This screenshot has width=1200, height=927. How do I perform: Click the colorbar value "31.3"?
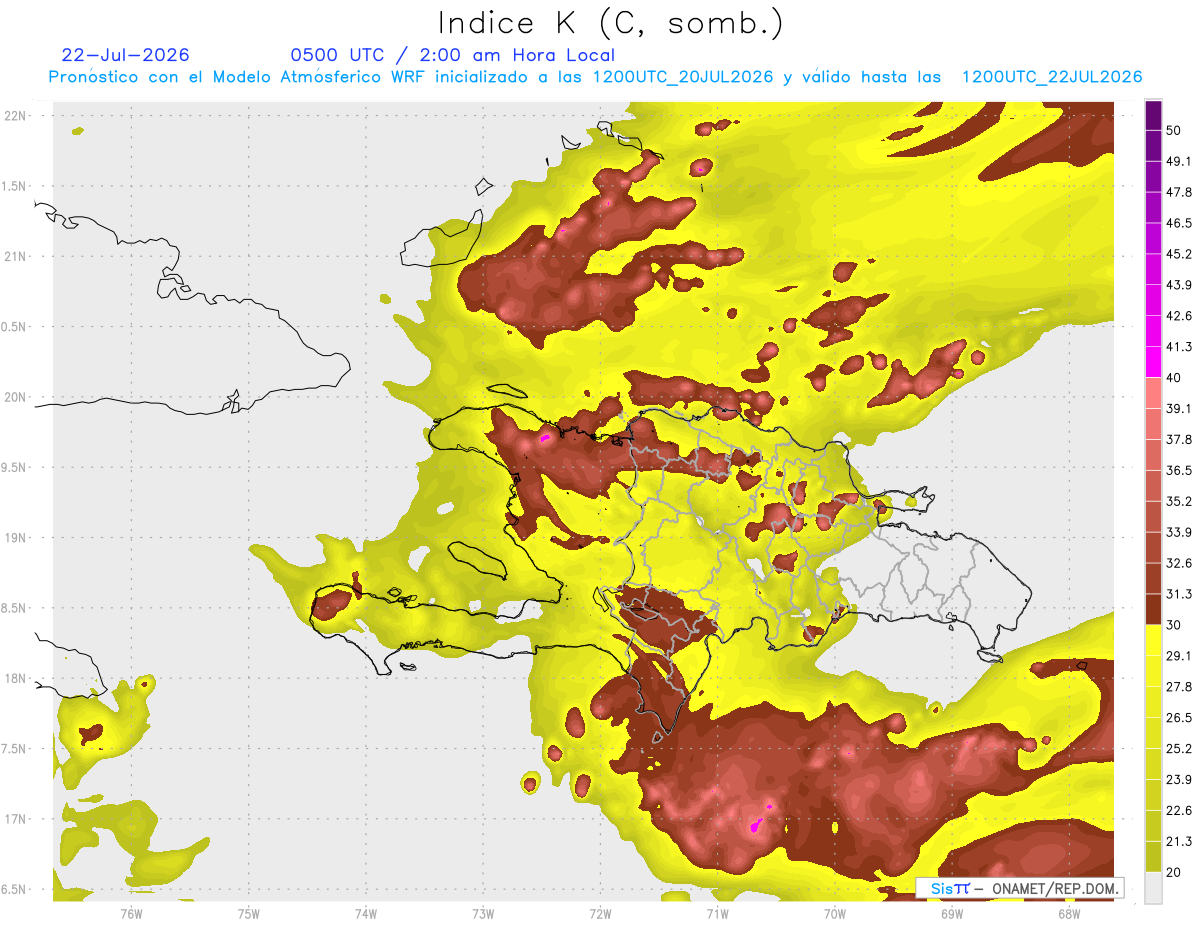pos(1178,594)
